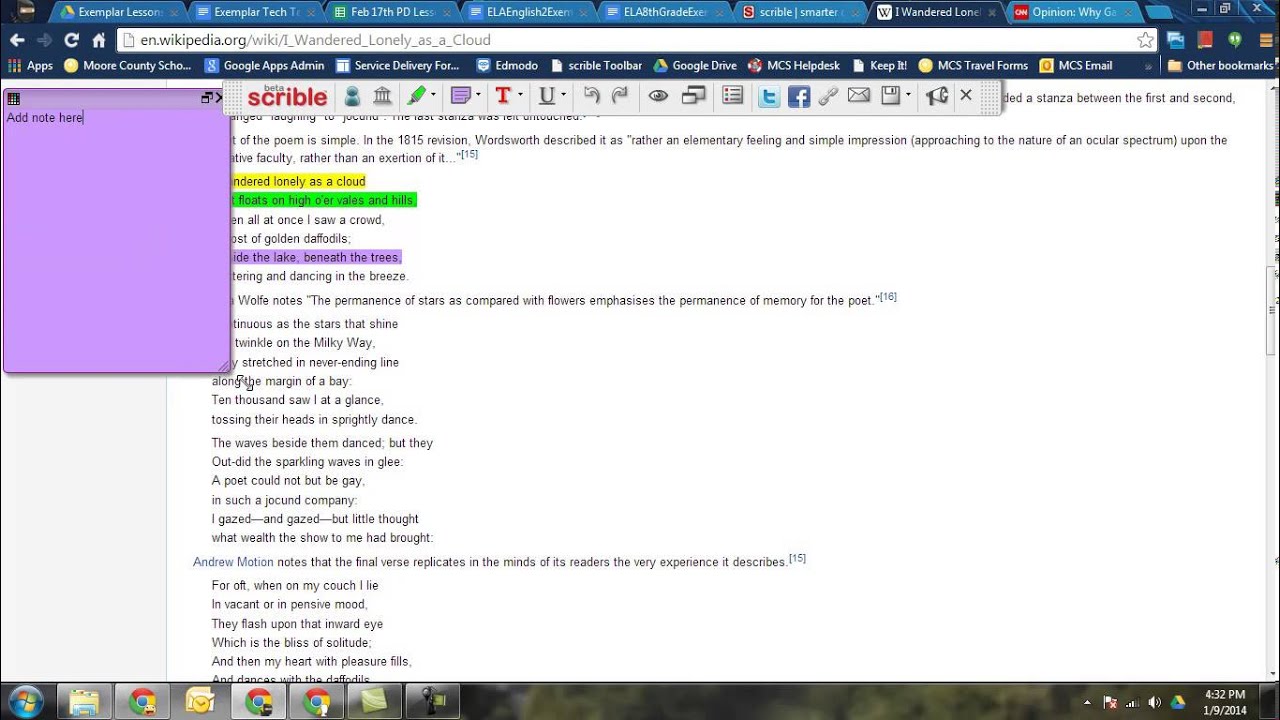The width and height of the screenshot is (1280, 720).
Task: Open MCS Helpdesk bookmark
Action: pyautogui.click(x=794, y=66)
